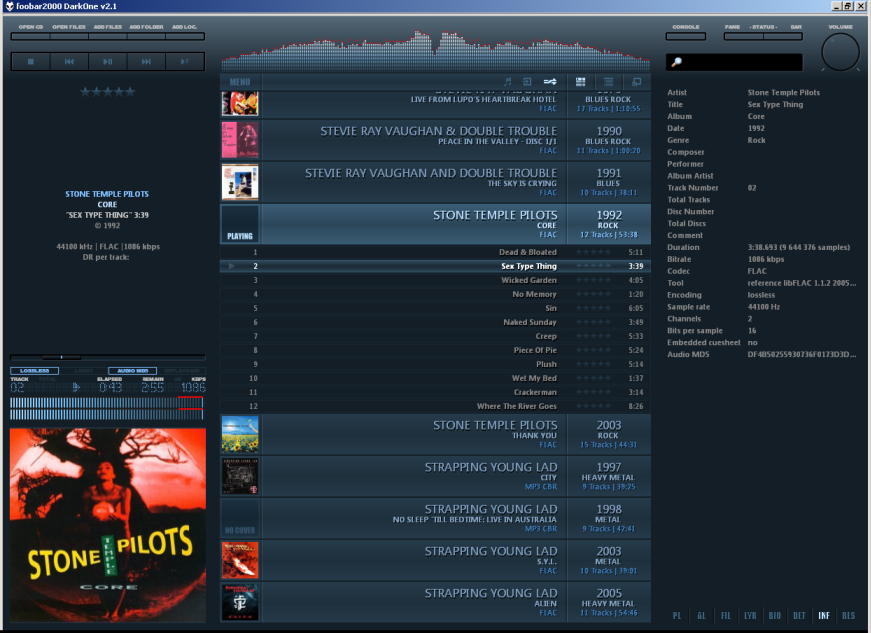
Task: Click the popup window view icon
Action: [637, 82]
